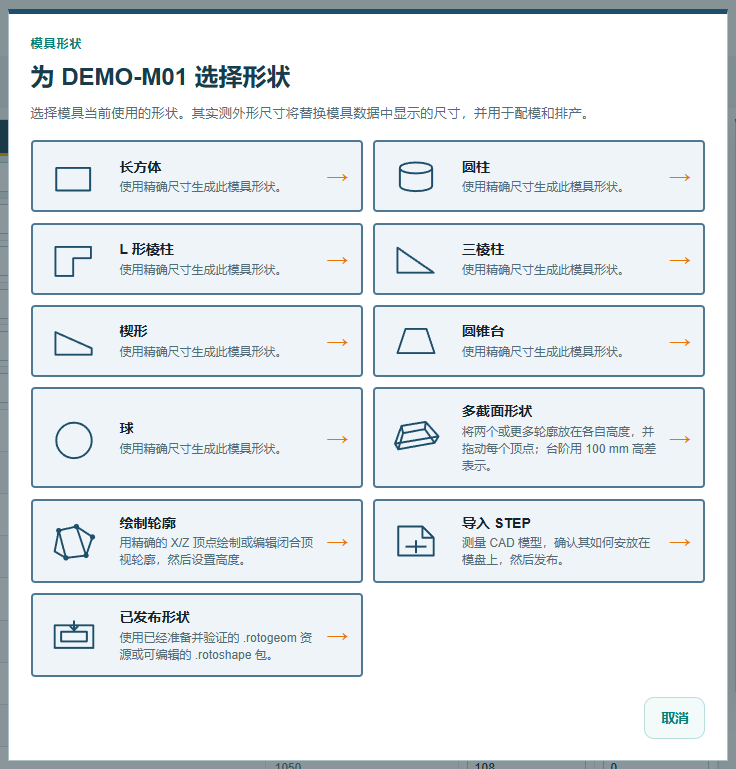This screenshot has width=736, height=769.
Task: Click the wedge icon for 楔形
Action: click(x=74, y=343)
